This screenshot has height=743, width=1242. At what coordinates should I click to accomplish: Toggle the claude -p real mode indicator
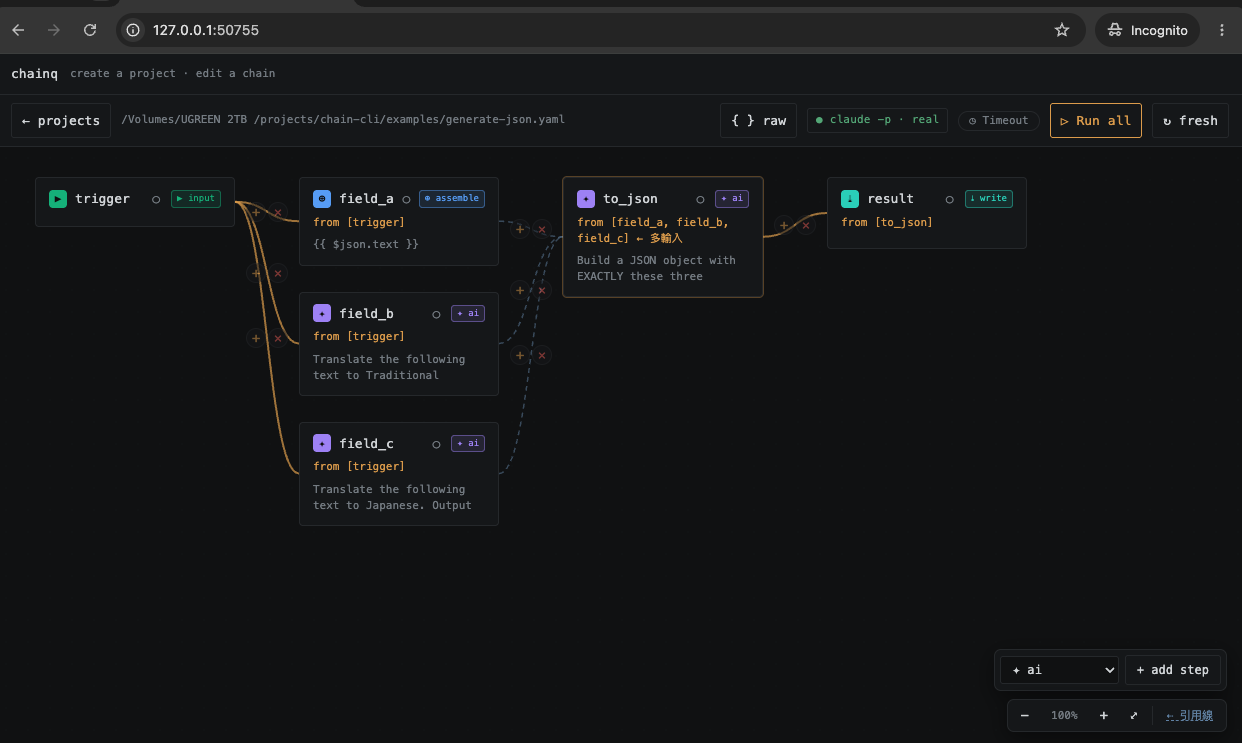(877, 120)
